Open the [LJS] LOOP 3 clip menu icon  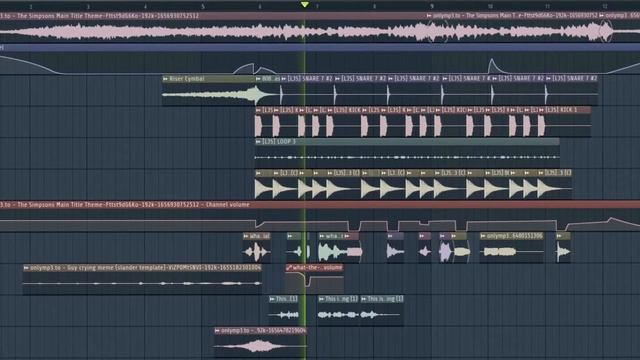coord(258,142)
